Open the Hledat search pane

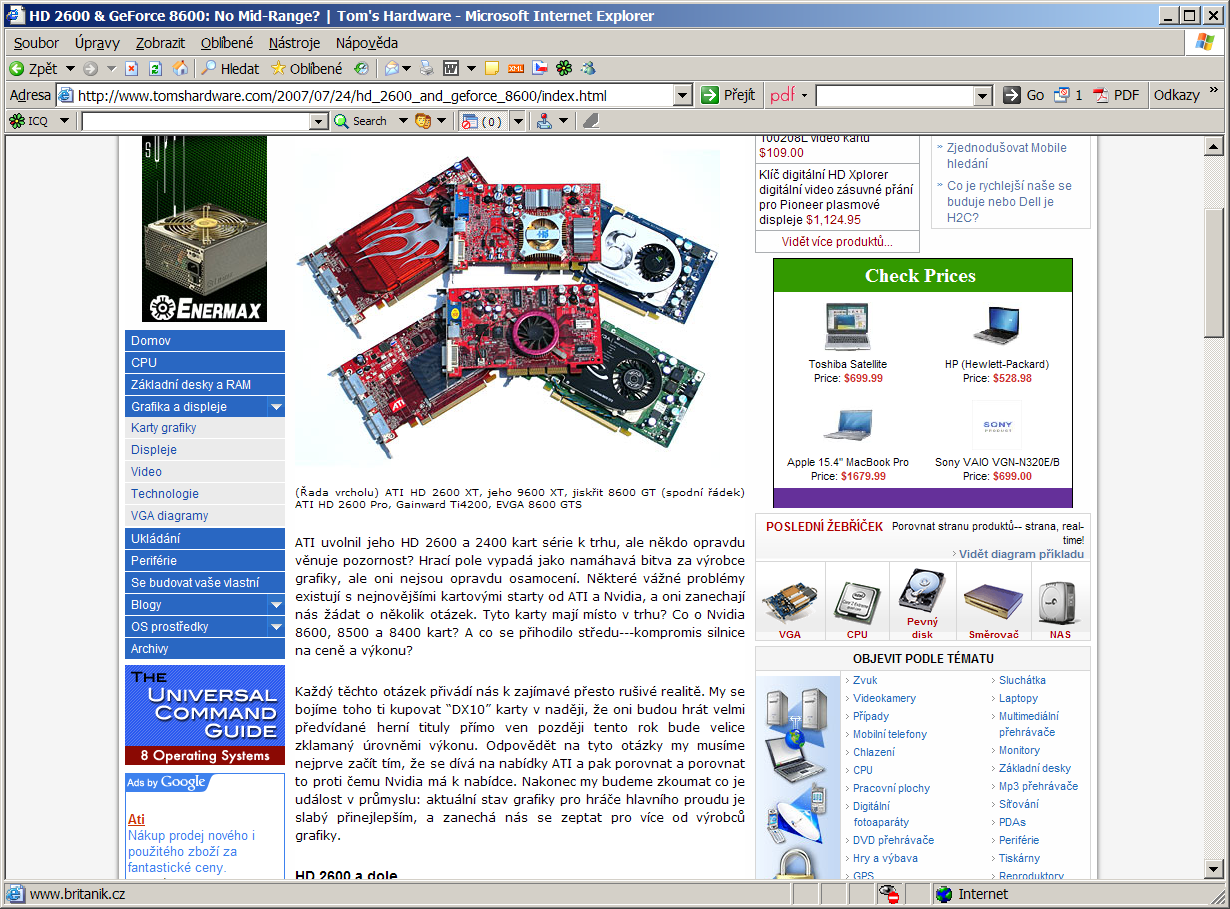230,69
